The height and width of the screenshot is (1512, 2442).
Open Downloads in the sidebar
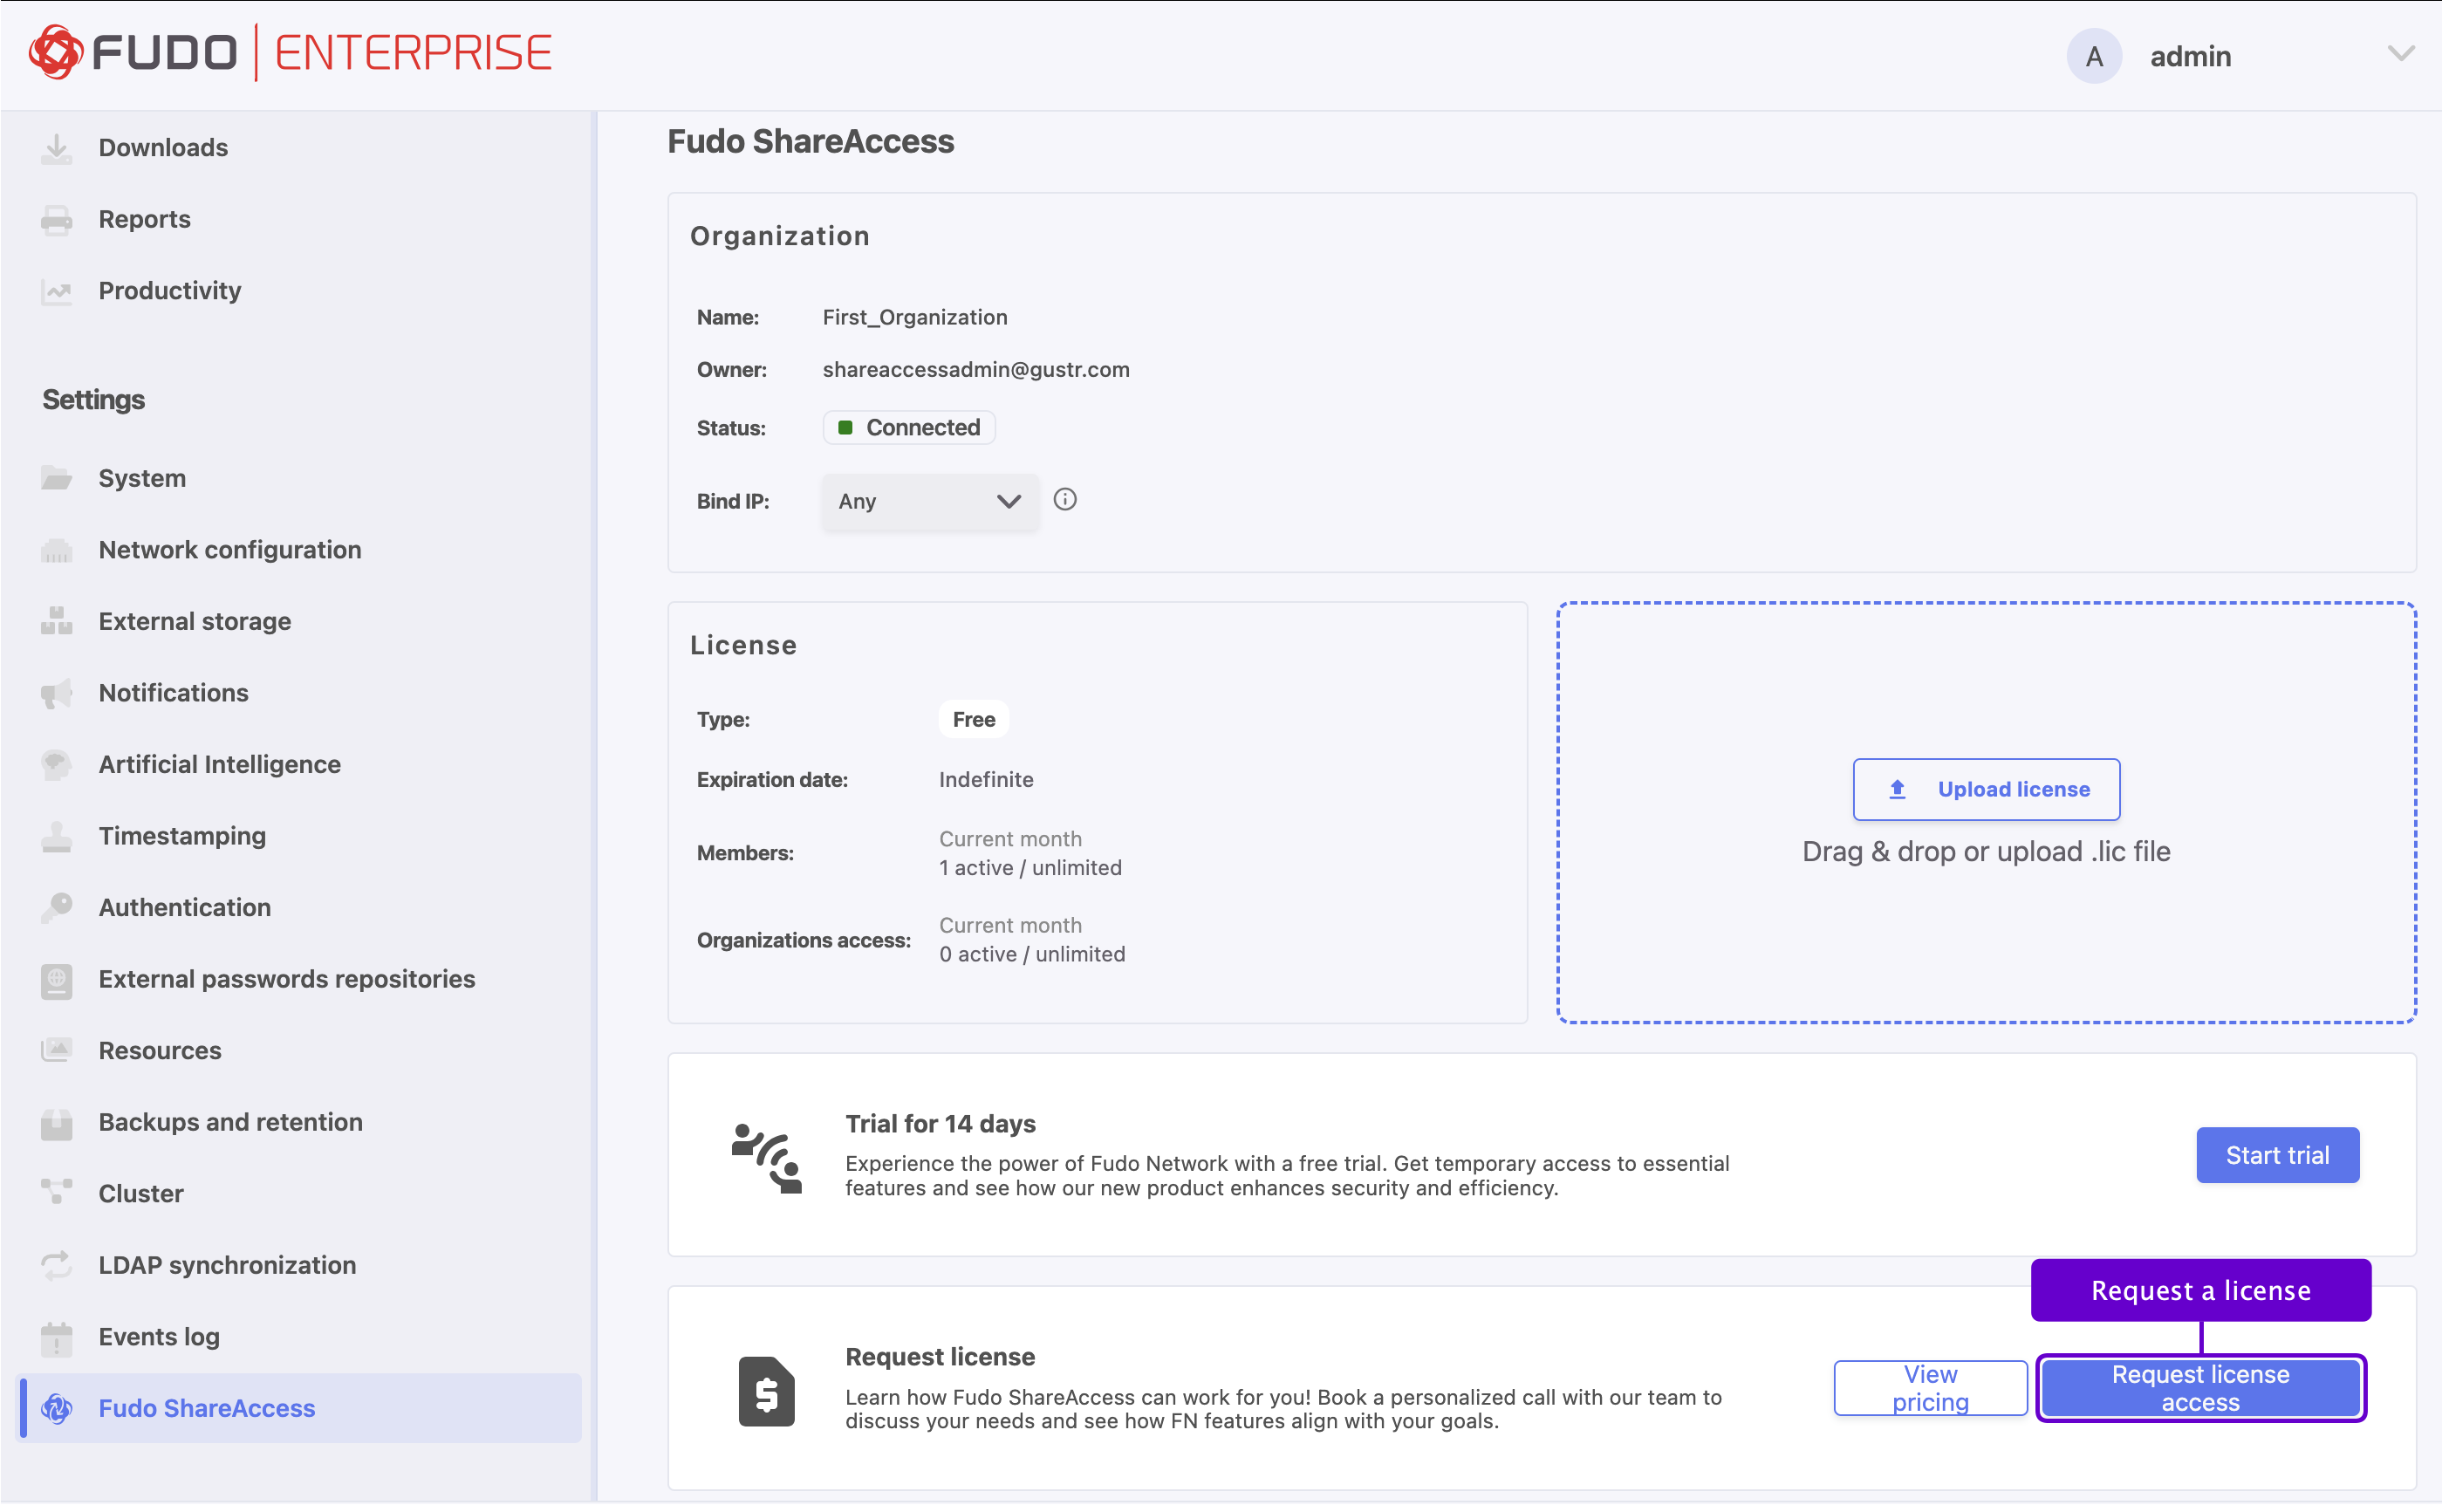point(163,148)
